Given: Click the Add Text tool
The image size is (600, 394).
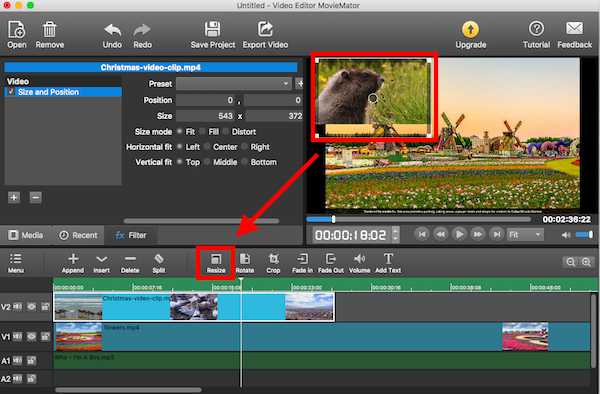Looking at the screenshot, I should pyautogui.click(x=388, y=263).
